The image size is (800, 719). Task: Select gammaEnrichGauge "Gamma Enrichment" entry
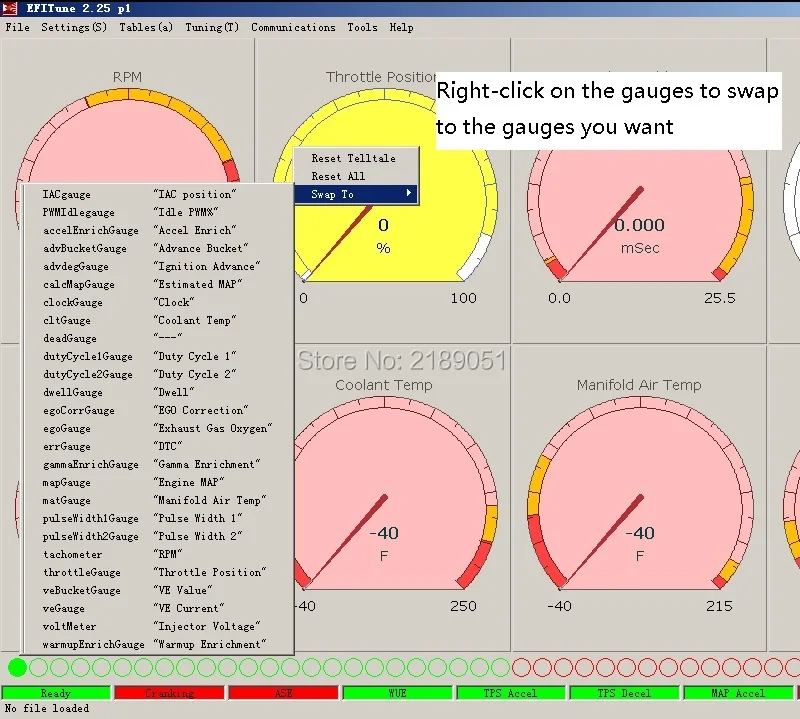[x=157, y=464]
